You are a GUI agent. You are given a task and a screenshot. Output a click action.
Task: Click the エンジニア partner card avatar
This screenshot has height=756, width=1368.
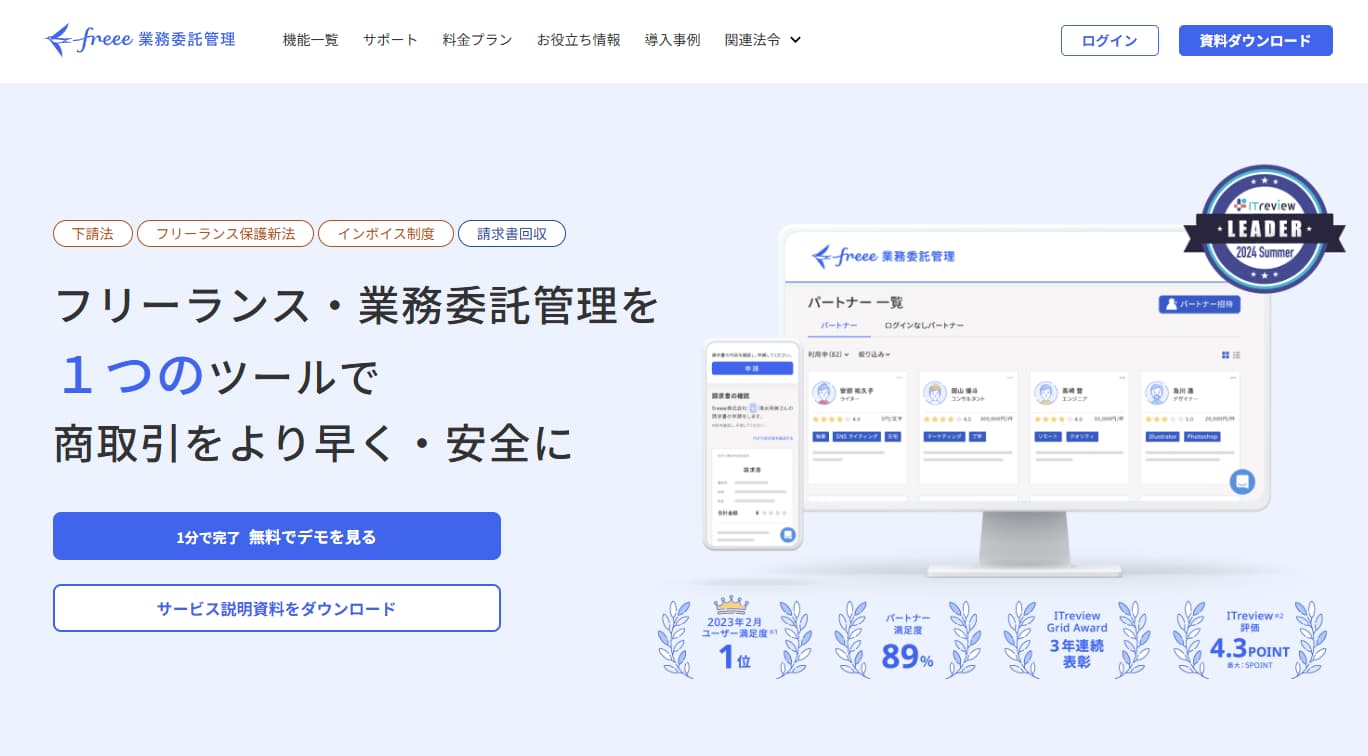click(x=1046, y=393)
